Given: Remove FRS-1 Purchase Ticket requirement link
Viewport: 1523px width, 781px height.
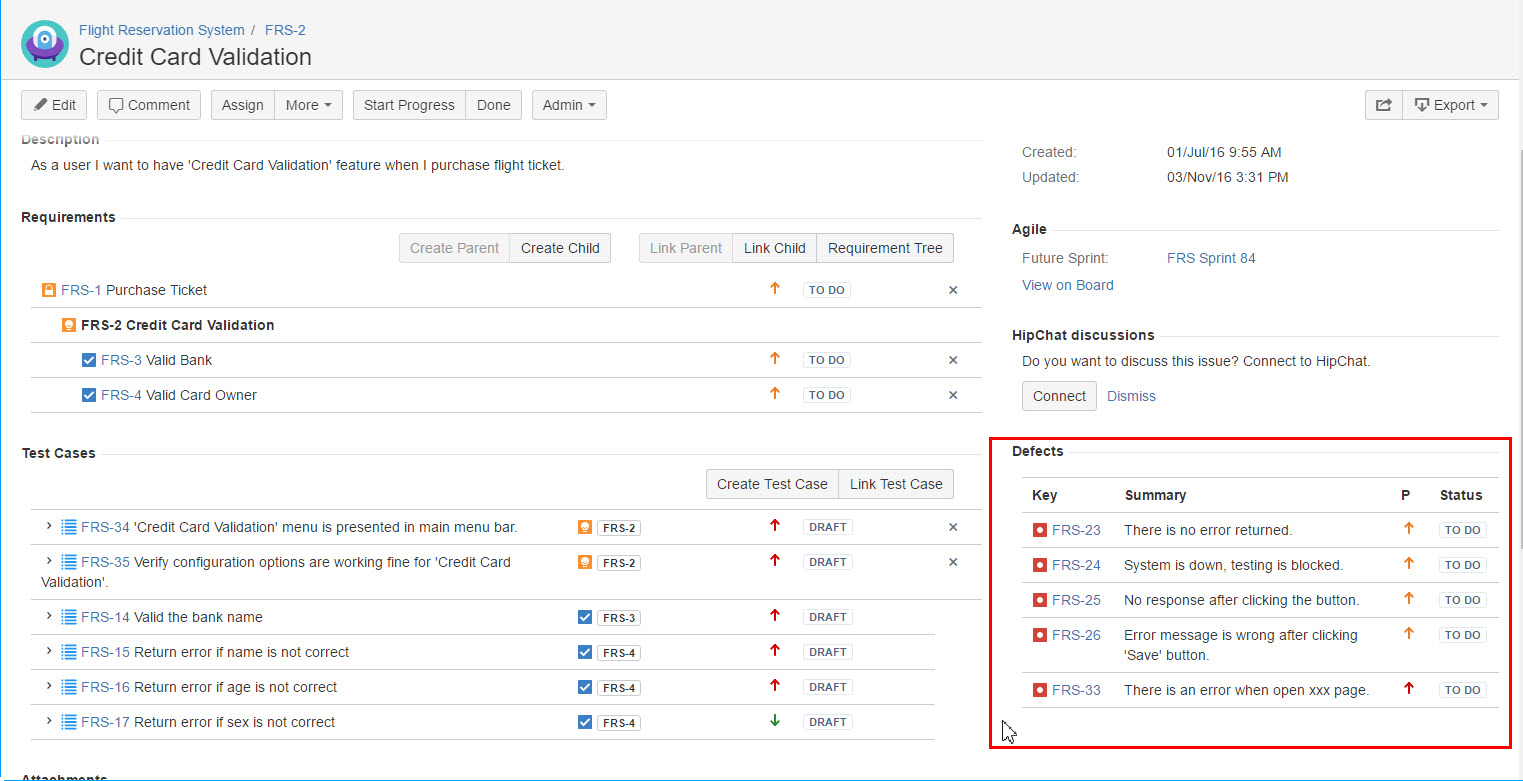Looking at the screenshot, I should [952, 290].
